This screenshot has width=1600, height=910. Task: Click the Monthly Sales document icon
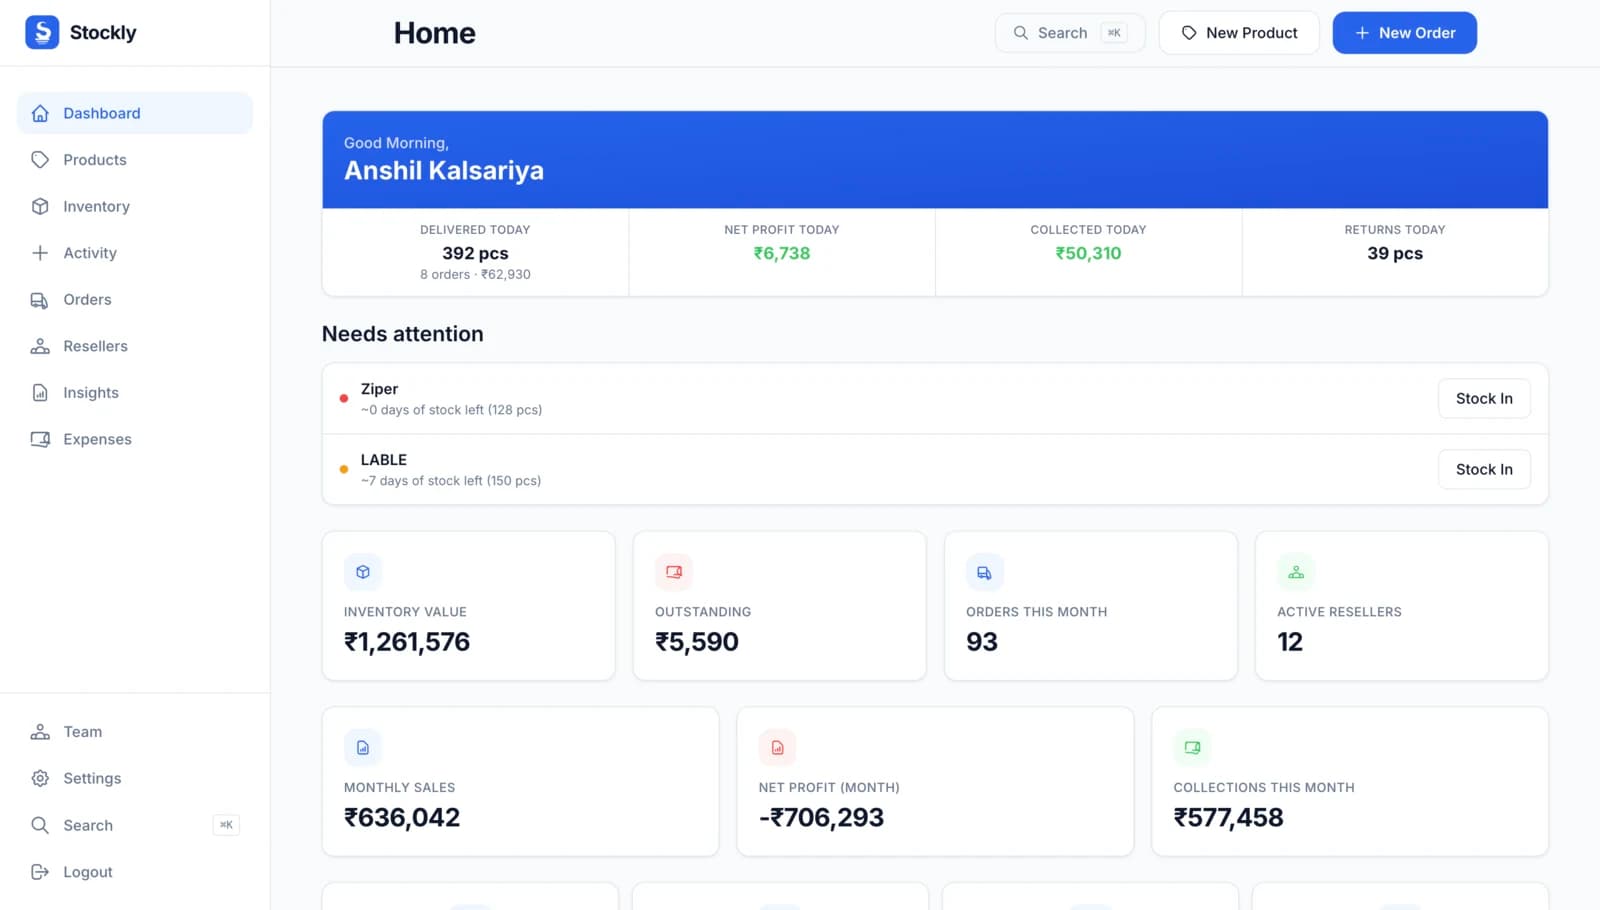click(363, 748)
